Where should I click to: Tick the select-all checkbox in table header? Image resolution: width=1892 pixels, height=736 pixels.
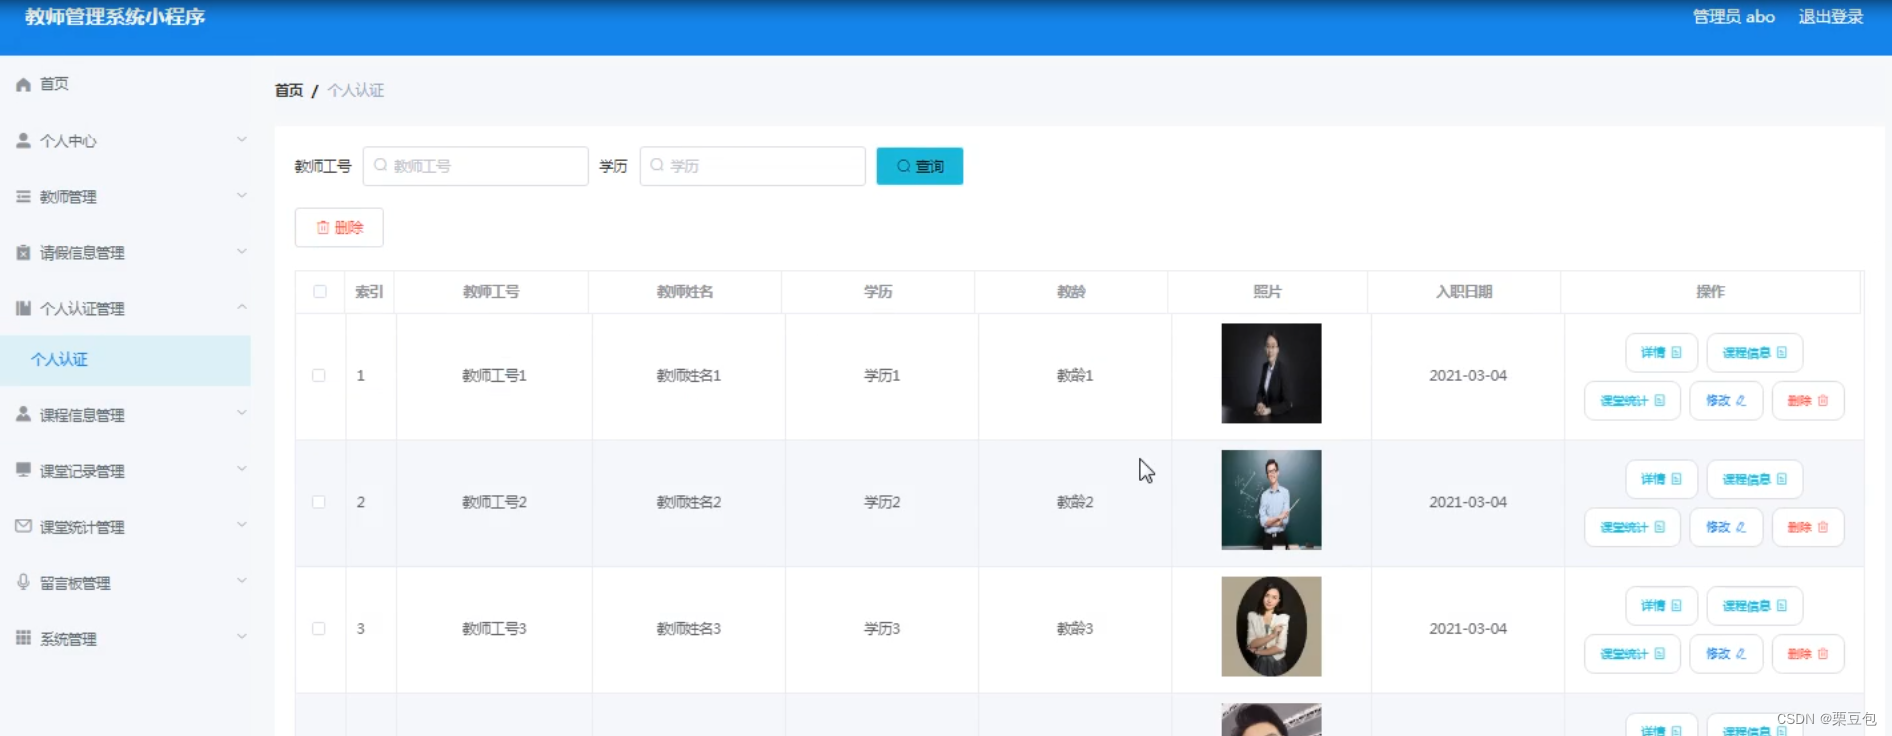[320, 292]
